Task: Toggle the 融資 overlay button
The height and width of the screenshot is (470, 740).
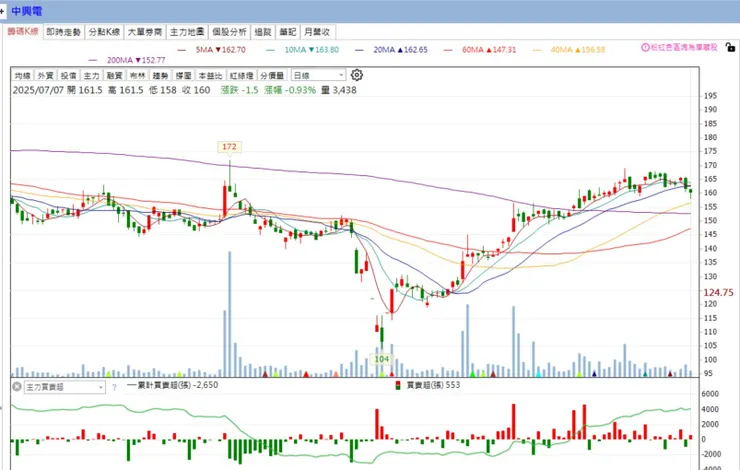Action: pyautogui.click(x=114, y=76)
